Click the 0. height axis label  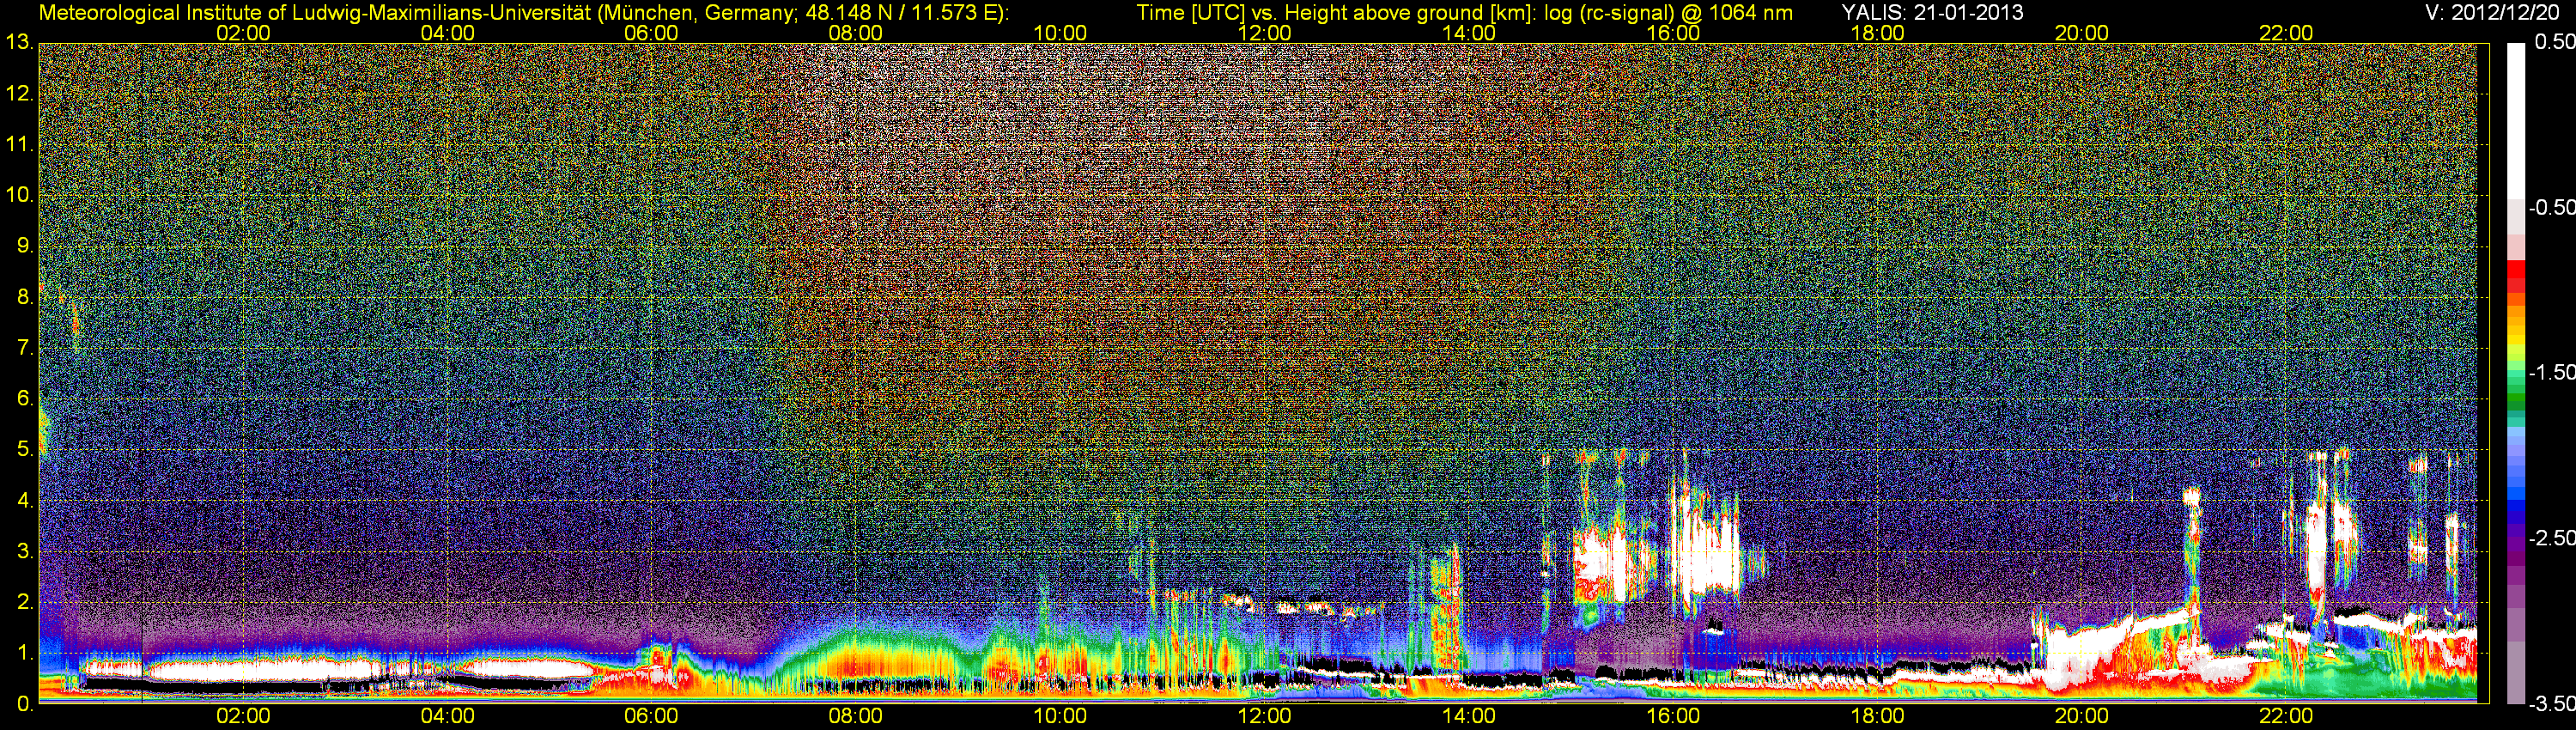[24, 705]
